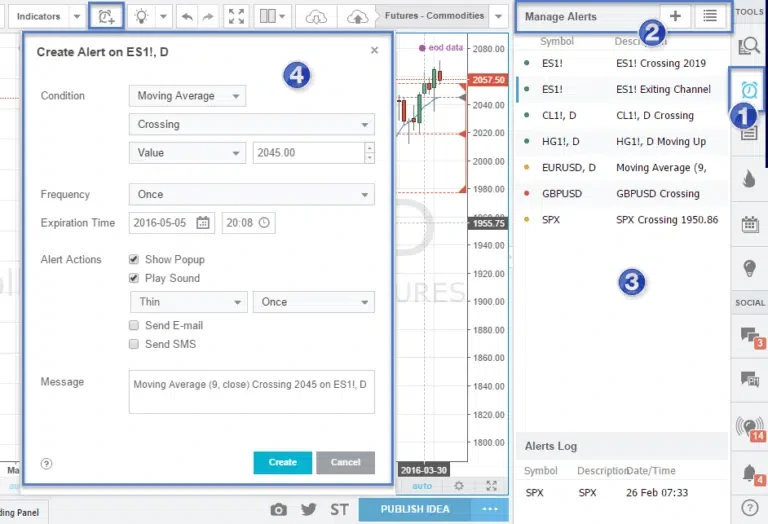This screenshot has height=524, width=768.
Task: Expand dropdown arrow next to lightbulb
Action: tap(163, 17)
